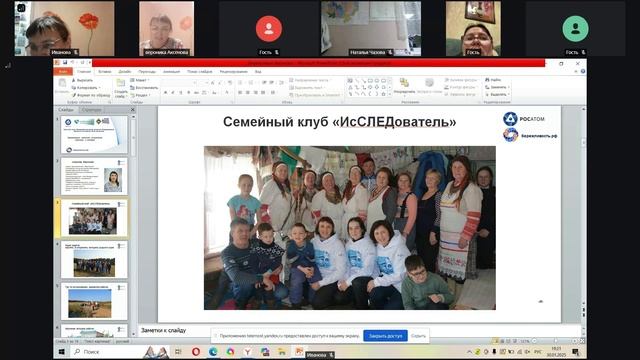This screenshot has height=360, width=640.
Task: Click the PowerPoint help question icon
Action: click(x=583, y=71)
